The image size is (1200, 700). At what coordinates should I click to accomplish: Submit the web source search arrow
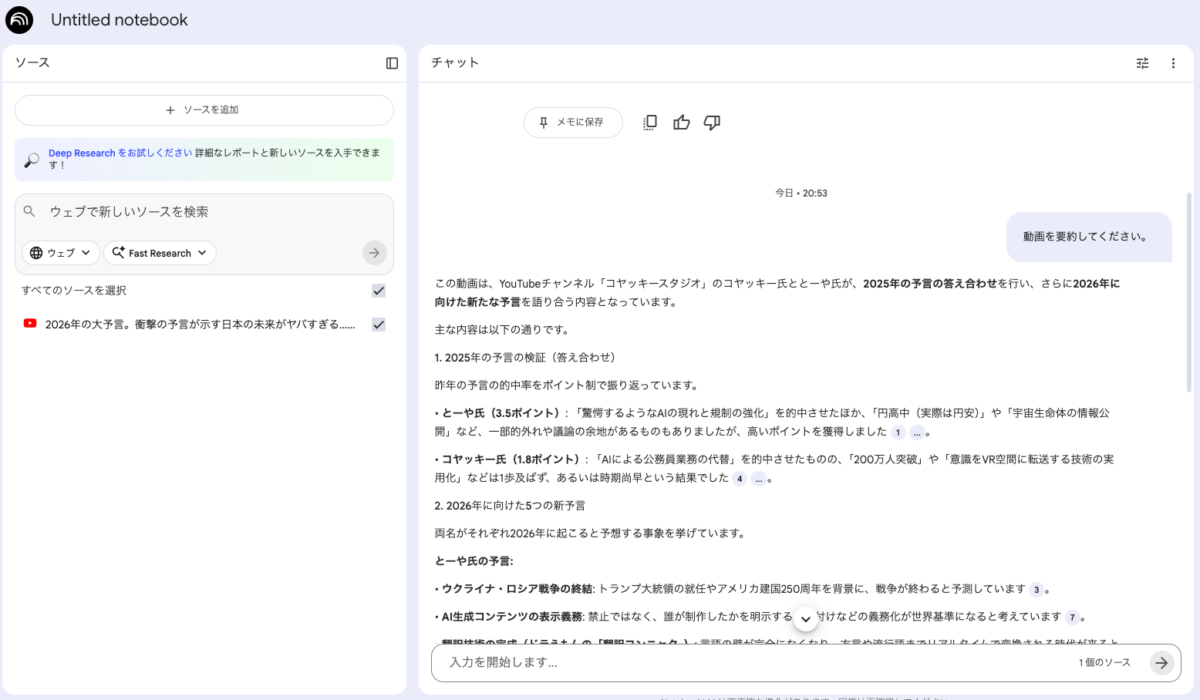pyautogui.click(x=374, y=253)
